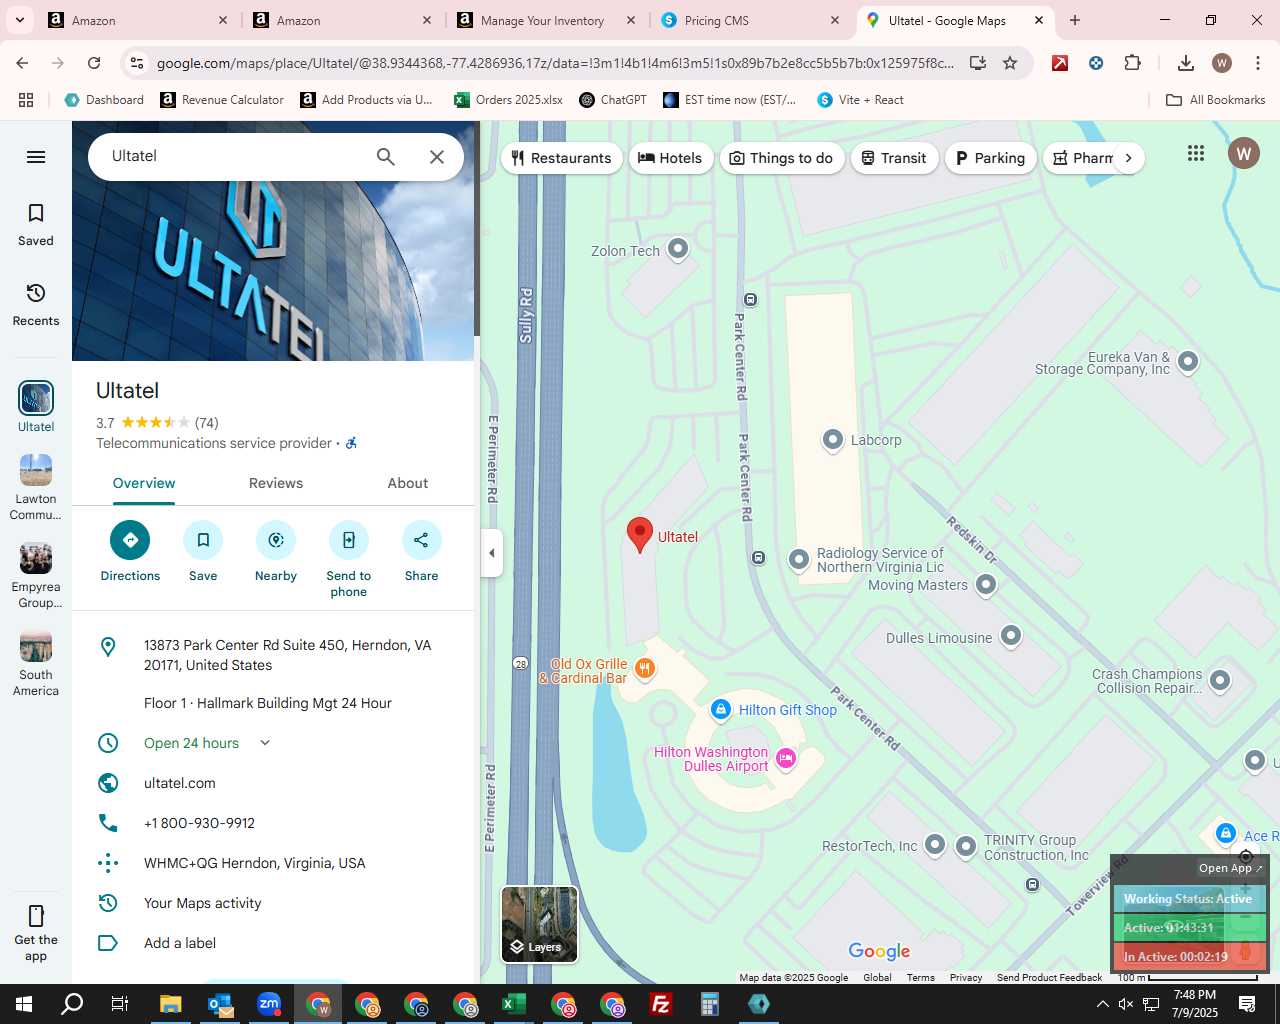The image size is (1280, 1024).
Task: Click the phone number +1 800-930-9912
Action: click(x=199, y=823)
